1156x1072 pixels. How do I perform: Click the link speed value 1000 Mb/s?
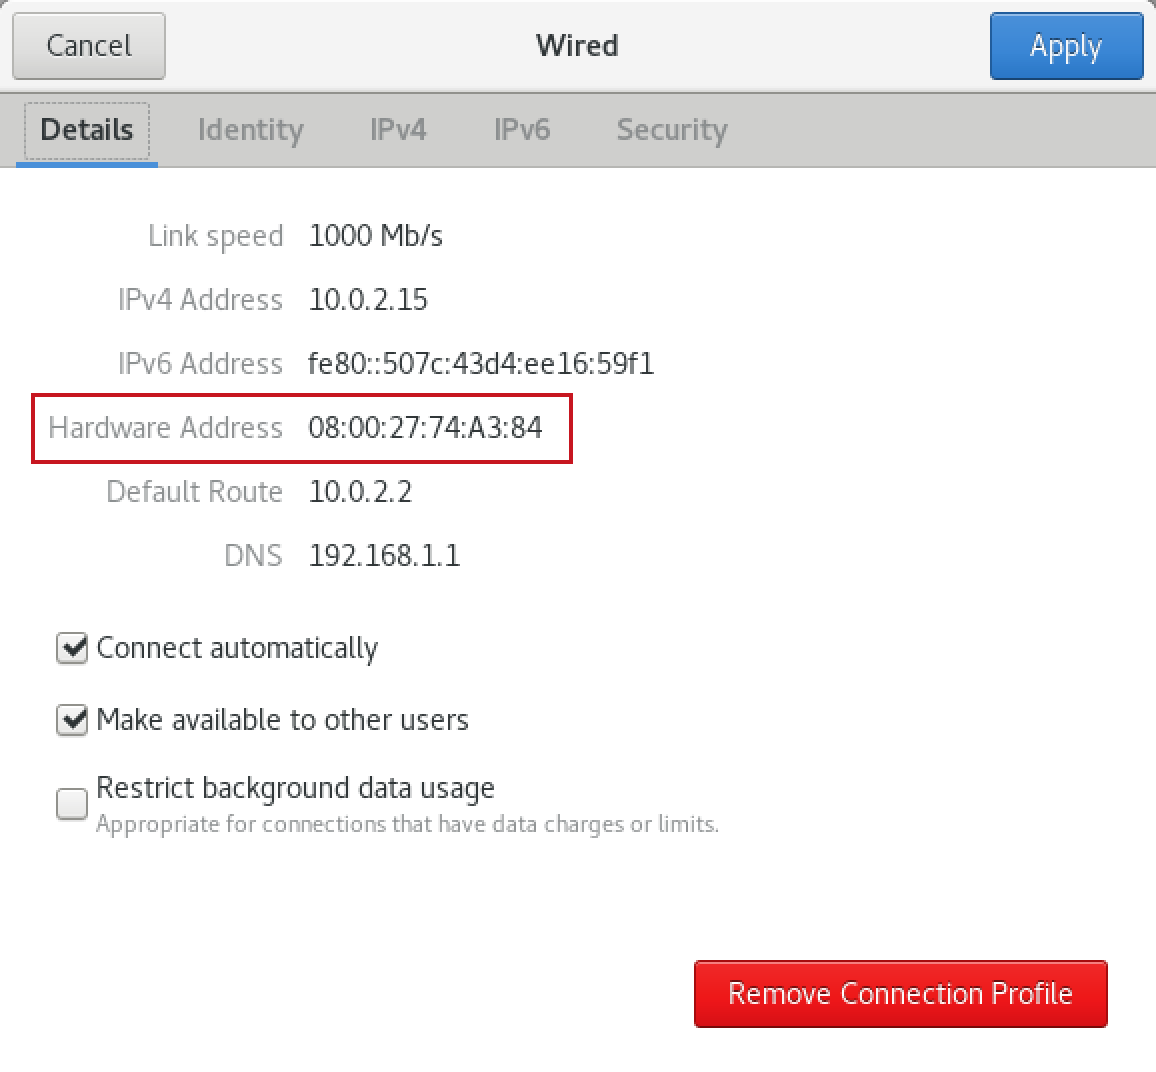(x=376, y=236)
